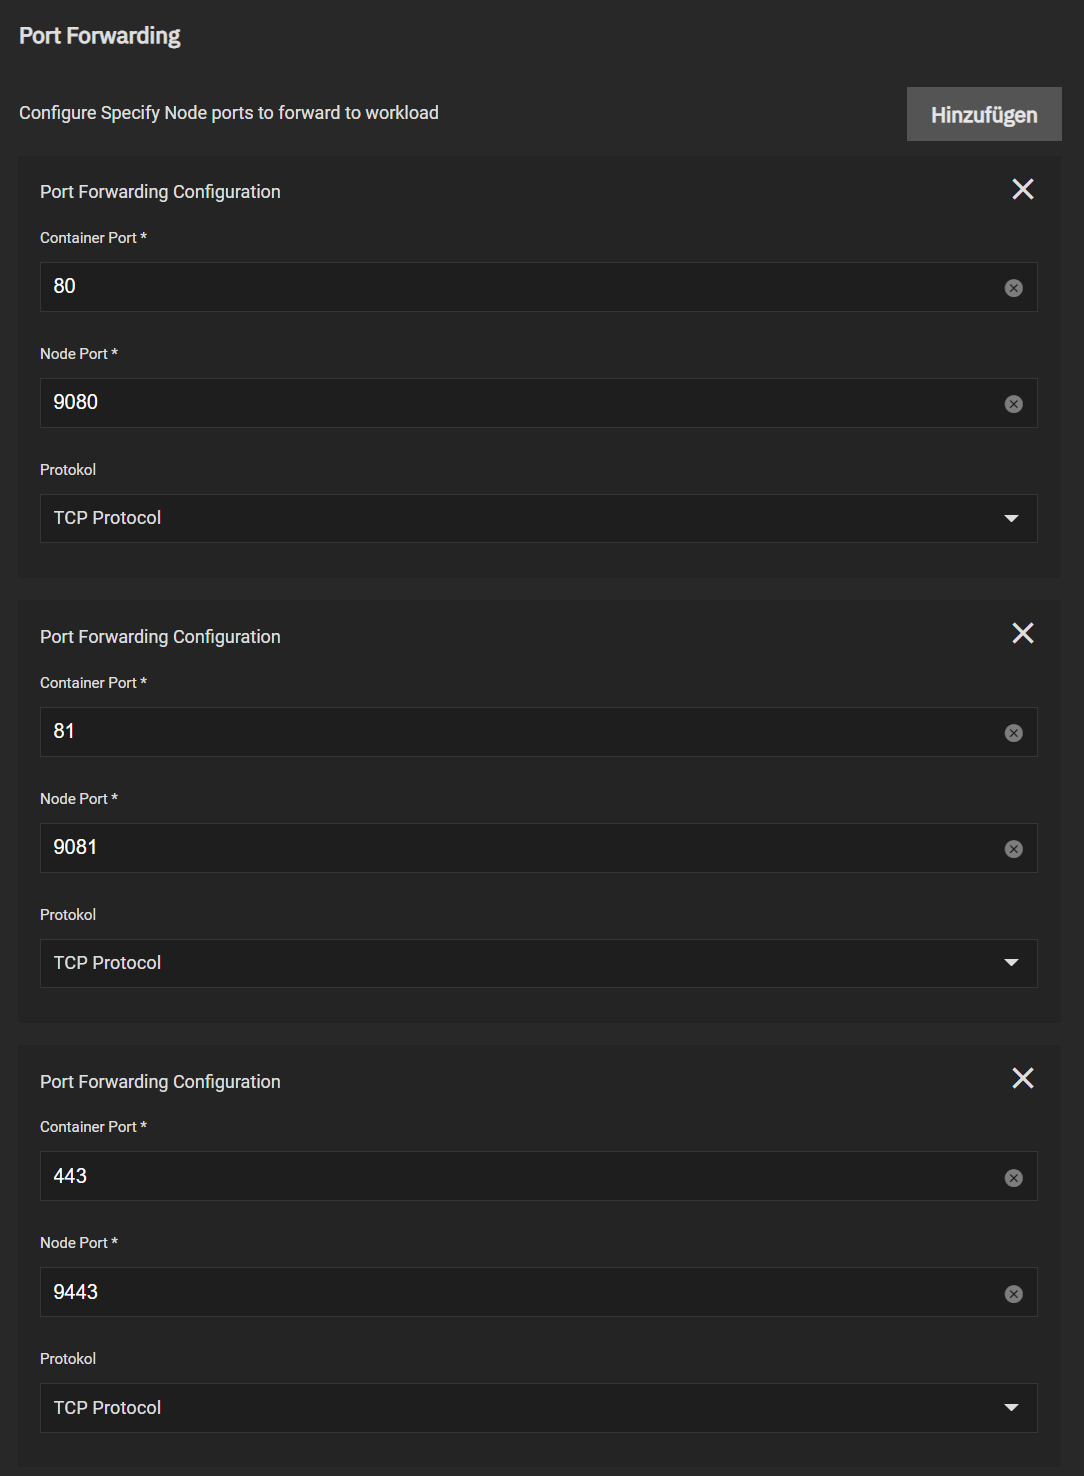Clear the Container Port 443 field

click(1013, 1178)
